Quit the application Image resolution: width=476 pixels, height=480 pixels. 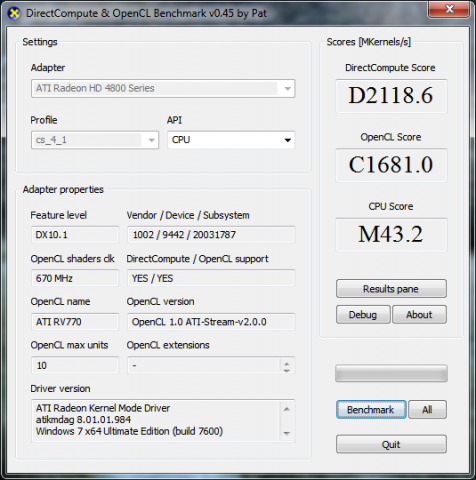pyautogui.click(x=391, y=444)
